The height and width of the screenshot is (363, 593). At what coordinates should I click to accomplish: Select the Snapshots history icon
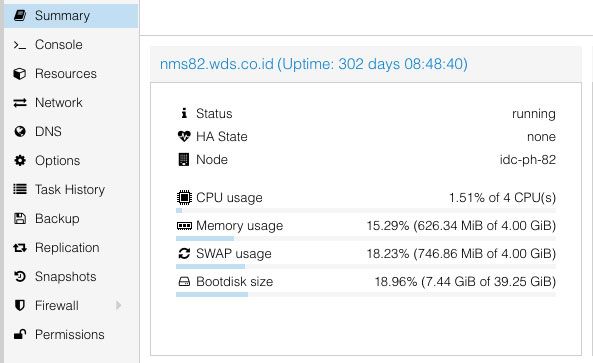(20, 276)
